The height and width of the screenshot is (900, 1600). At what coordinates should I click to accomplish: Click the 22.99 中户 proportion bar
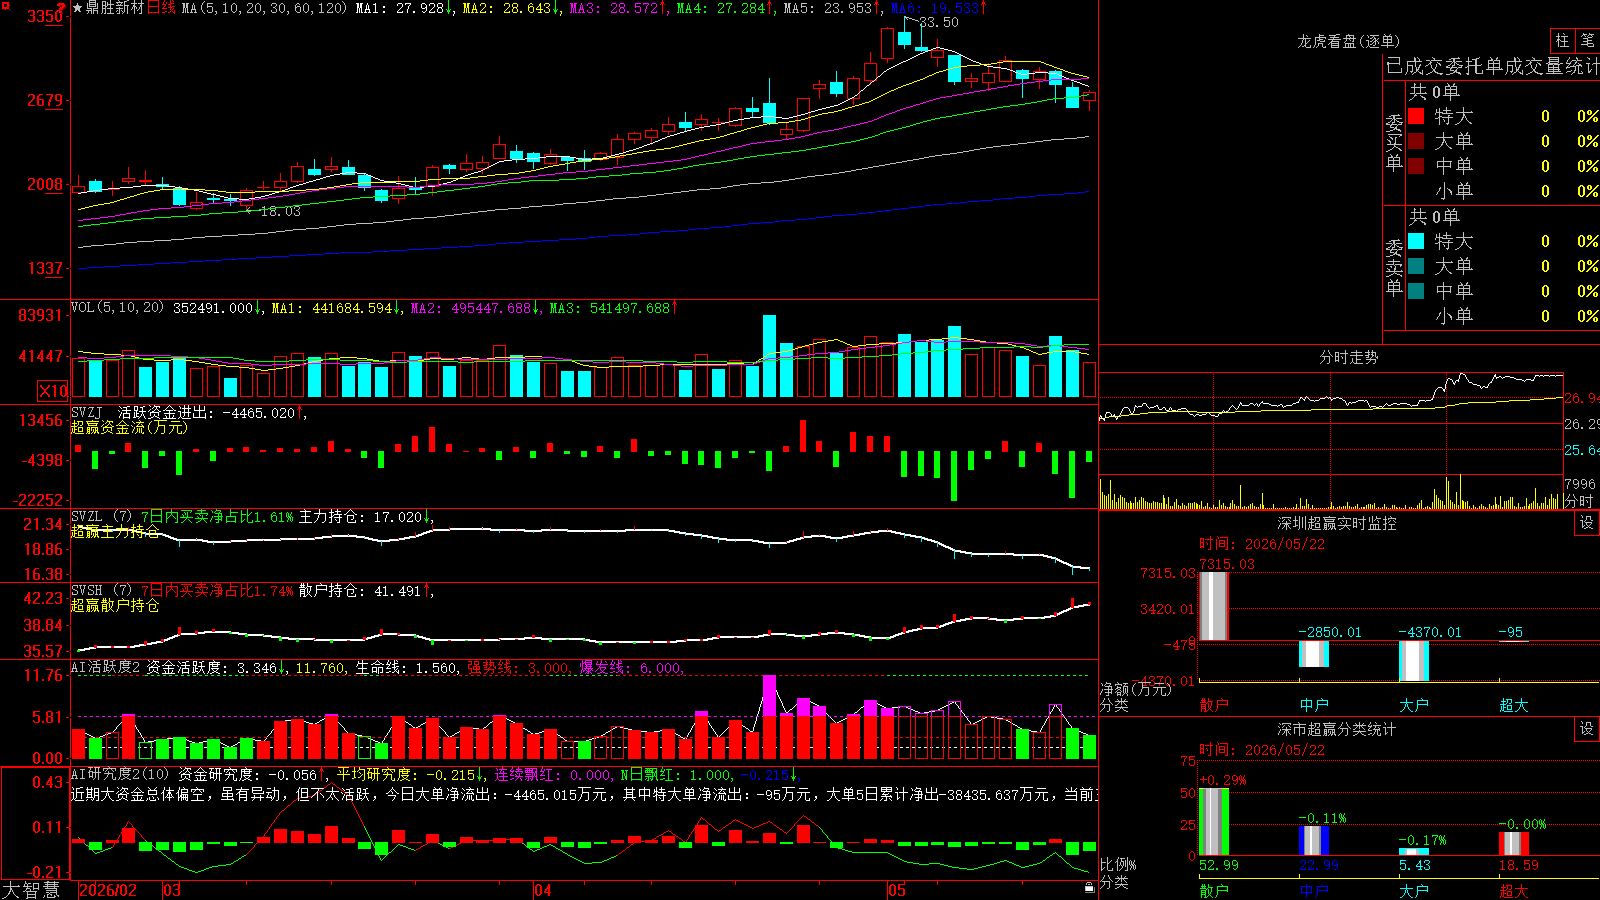[1314, 841]
